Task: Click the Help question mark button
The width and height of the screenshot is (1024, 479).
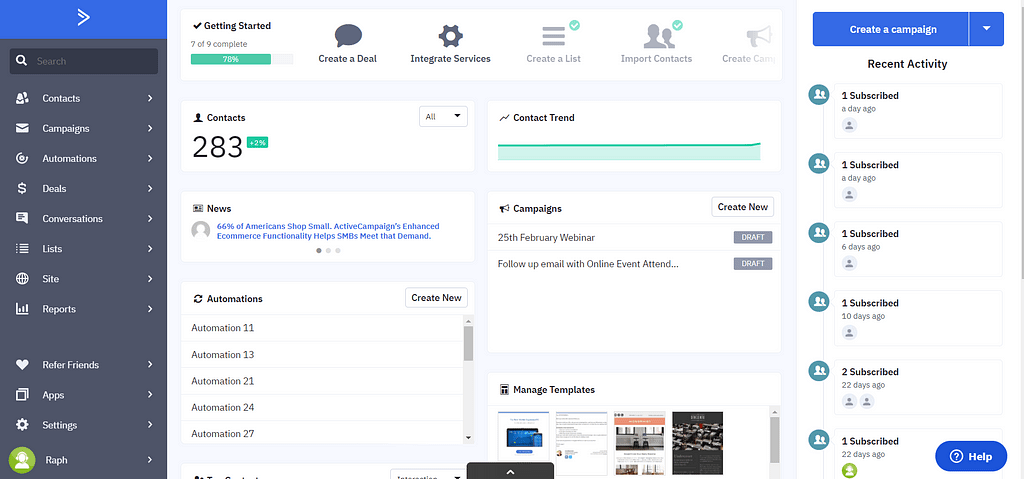Action: (x=971, y=456)
